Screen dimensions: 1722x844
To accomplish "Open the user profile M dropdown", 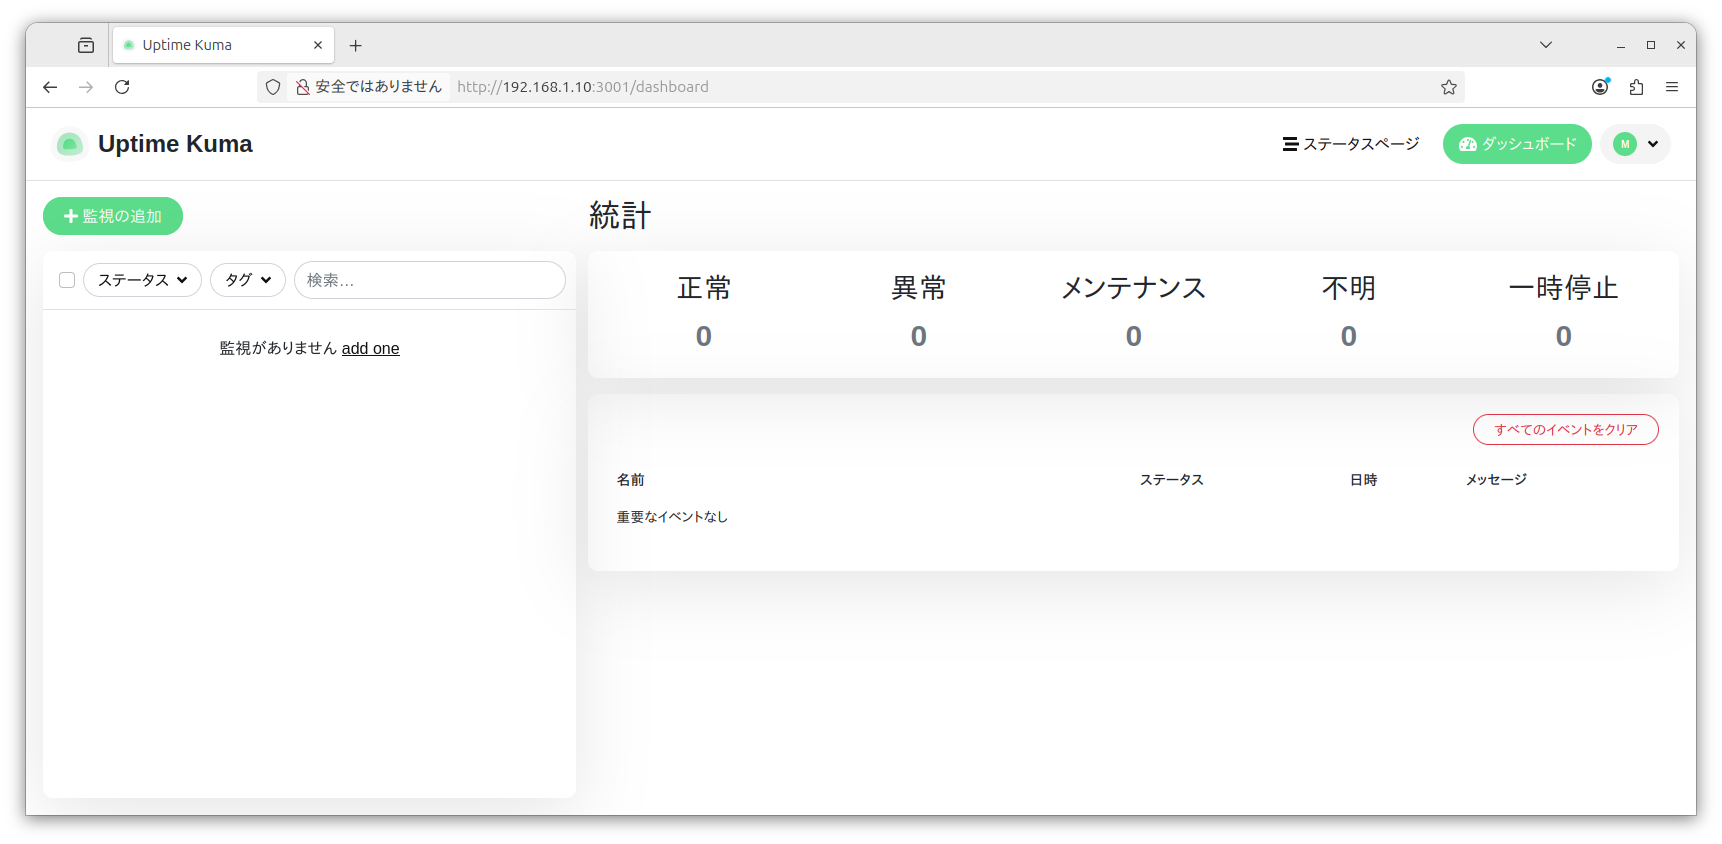I will (x=1635, y=144).
